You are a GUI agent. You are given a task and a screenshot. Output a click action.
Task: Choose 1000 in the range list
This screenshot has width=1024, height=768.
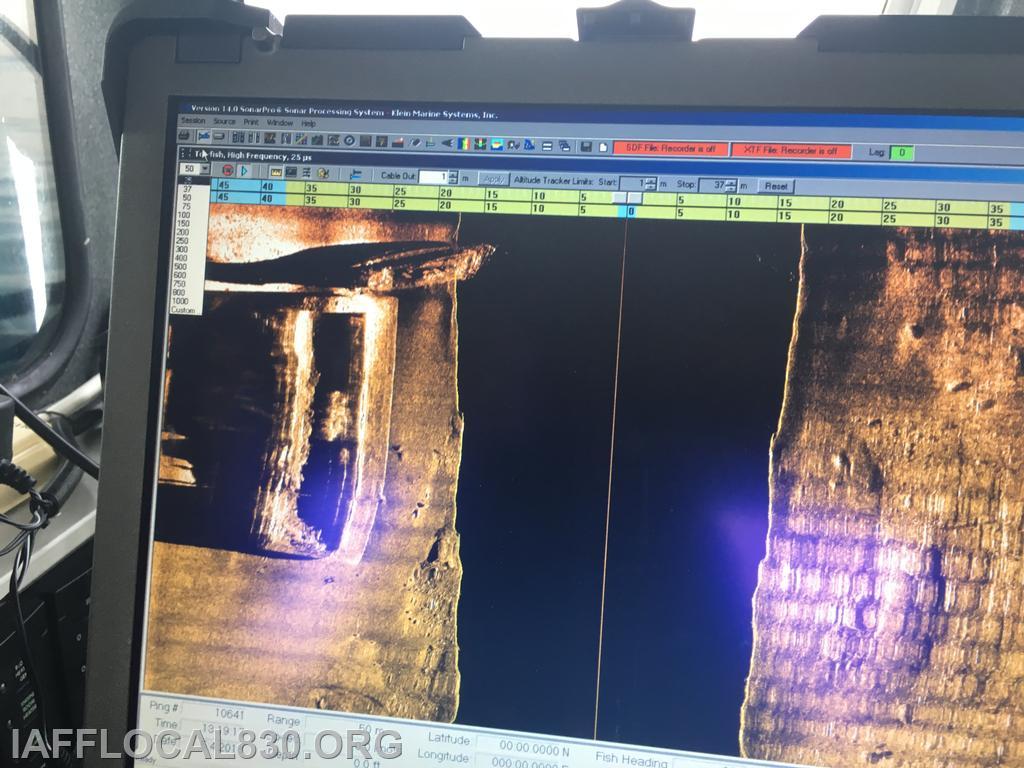pos(180,301)
